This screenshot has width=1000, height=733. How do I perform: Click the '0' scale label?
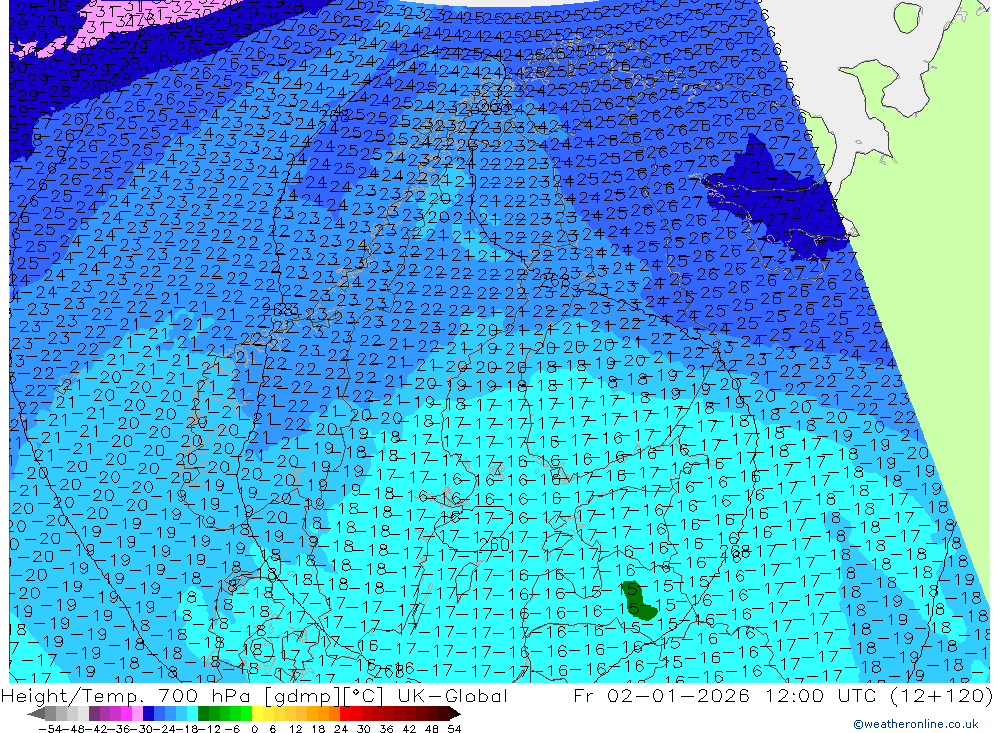click(x=254, y=729)
